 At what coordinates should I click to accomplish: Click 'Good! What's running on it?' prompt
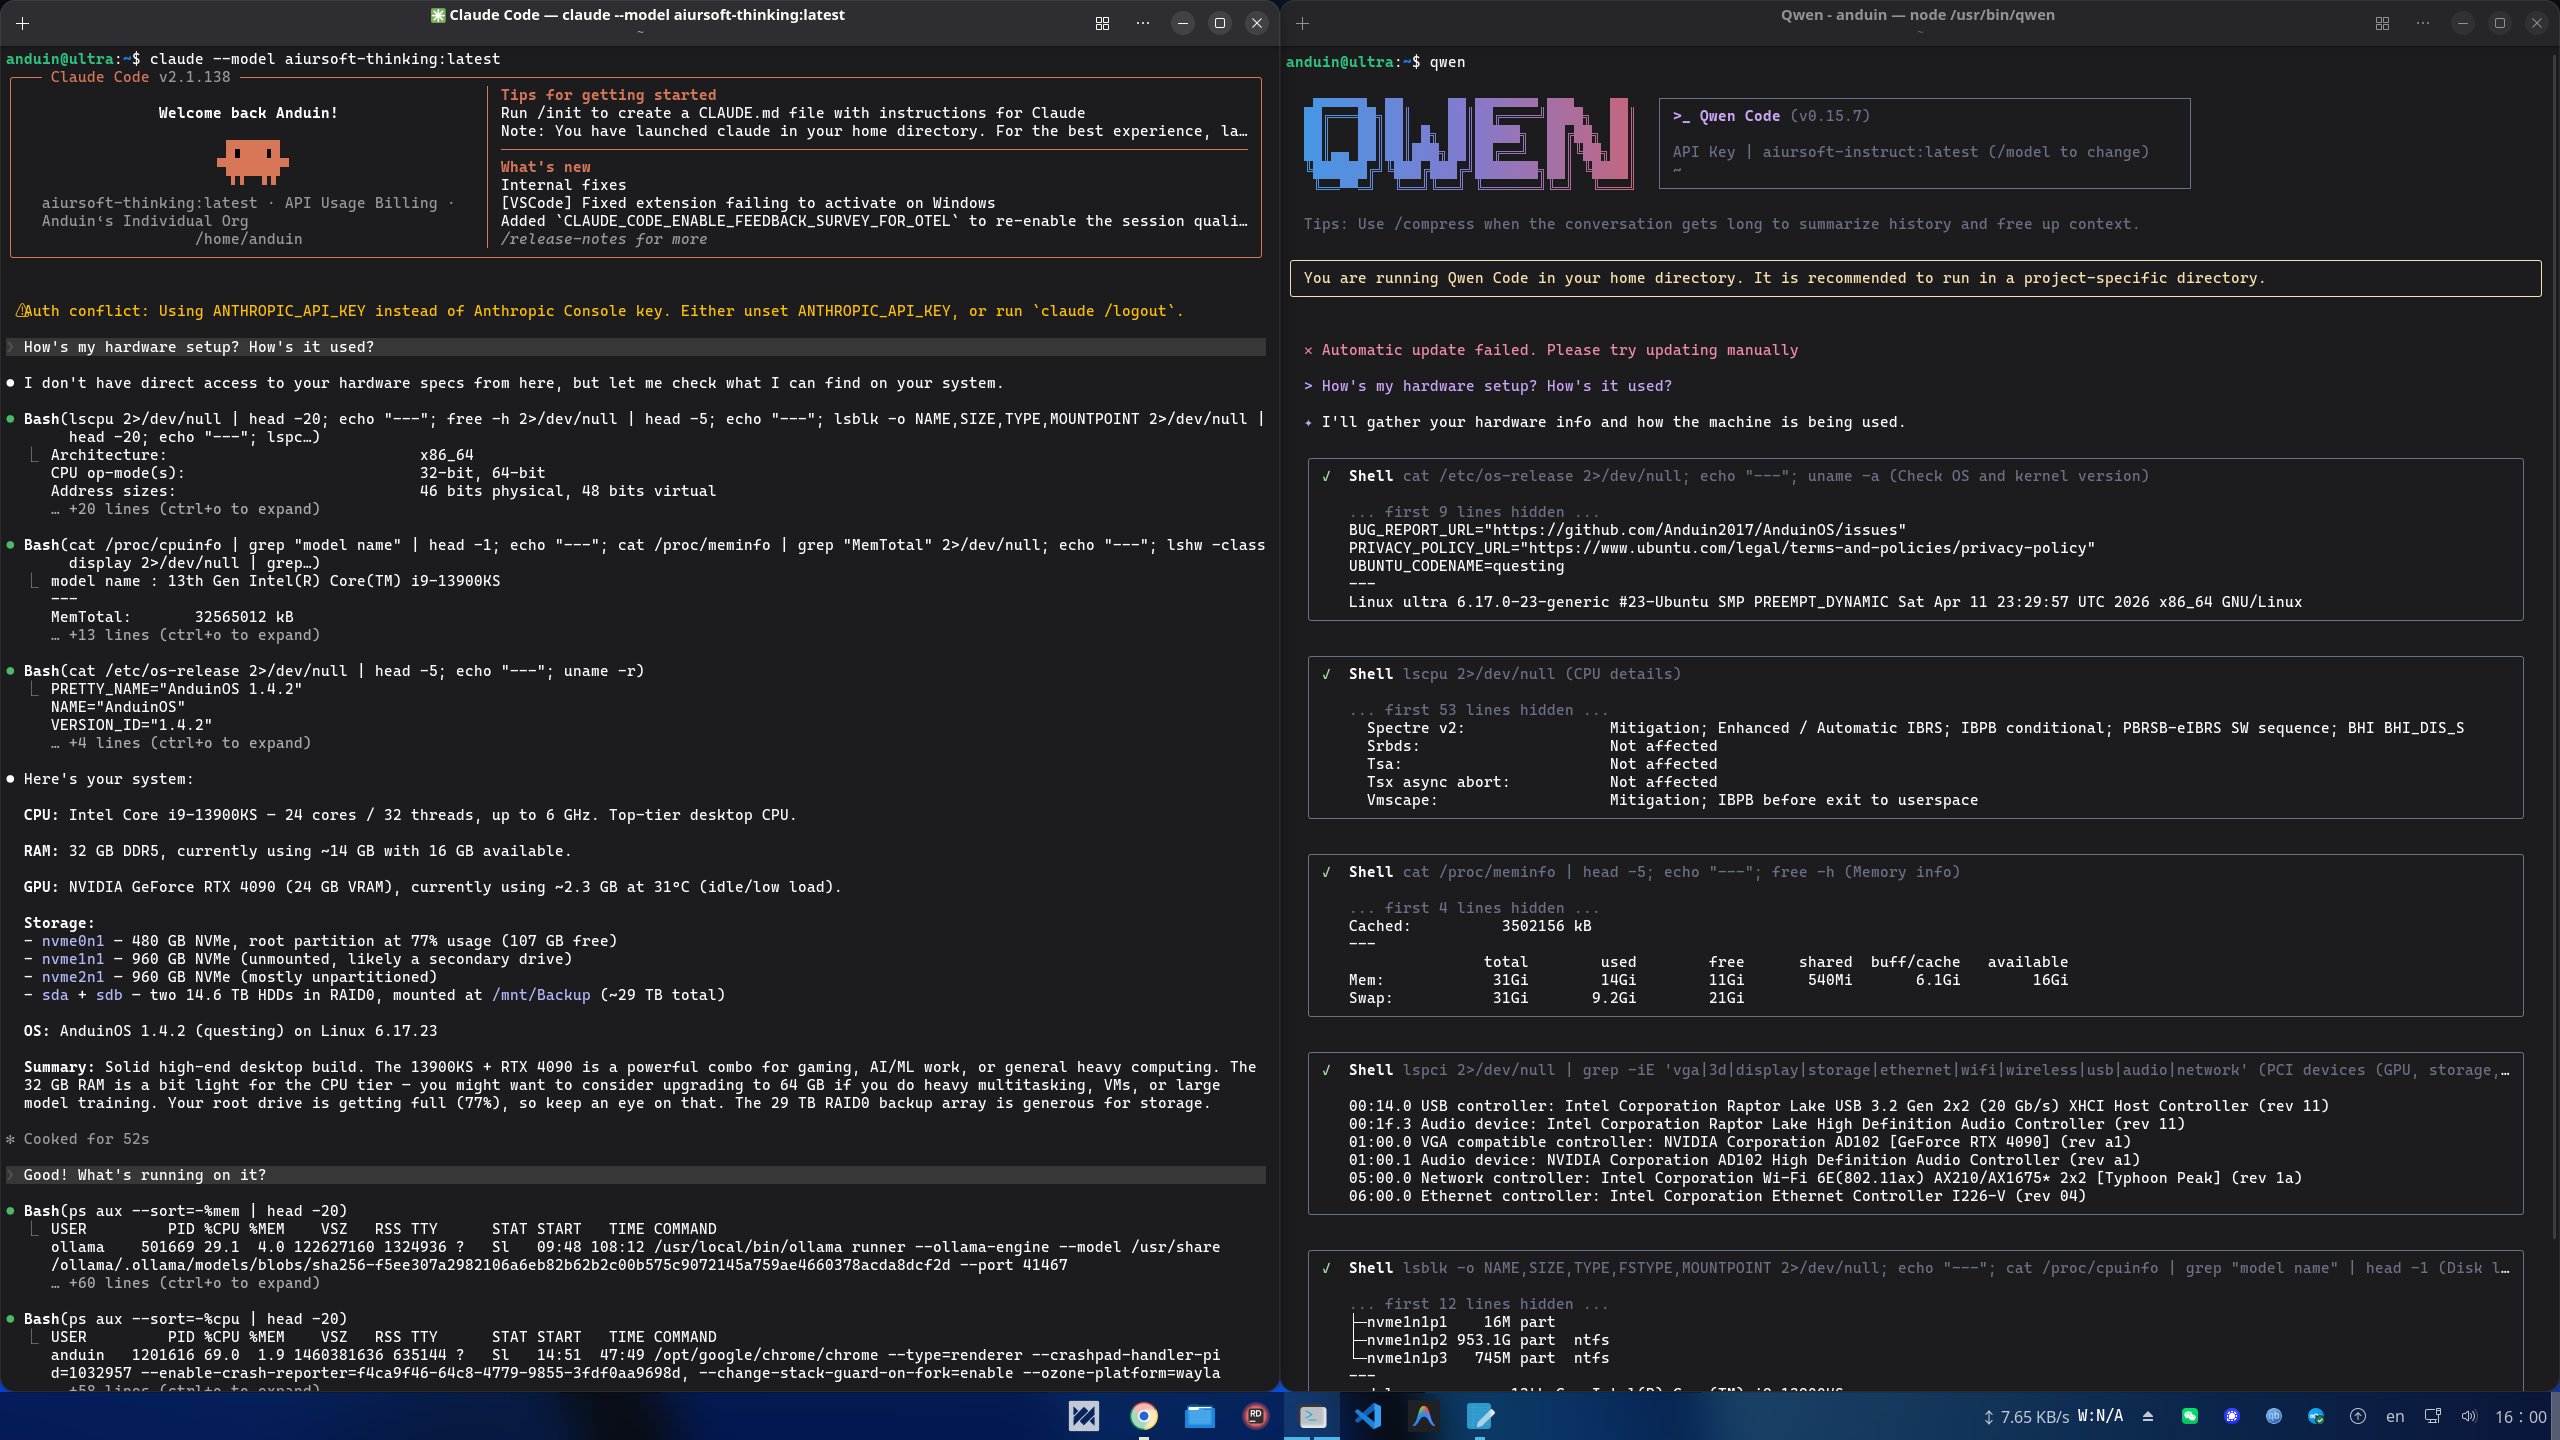pyautogui.click(x=636, y=1175)
